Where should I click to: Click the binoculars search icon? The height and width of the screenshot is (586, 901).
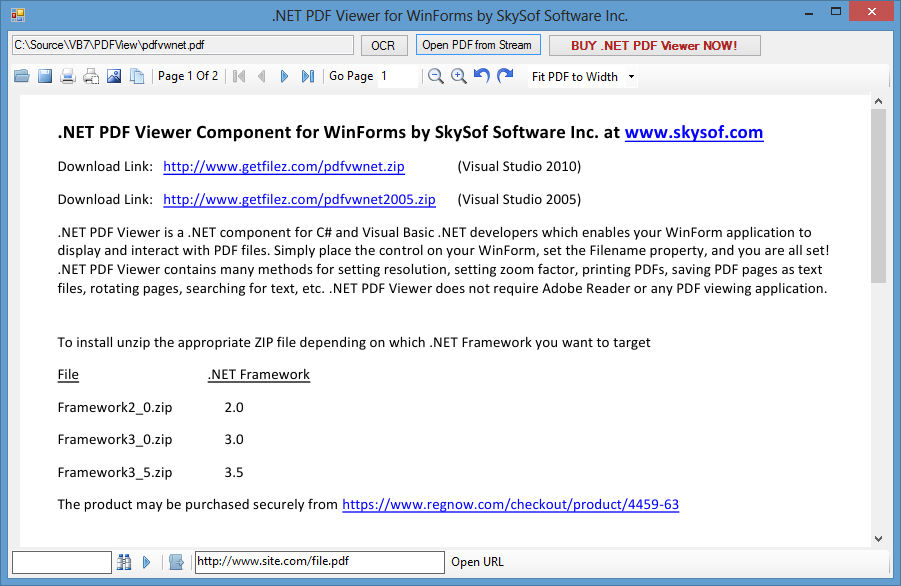pos(124,562)
